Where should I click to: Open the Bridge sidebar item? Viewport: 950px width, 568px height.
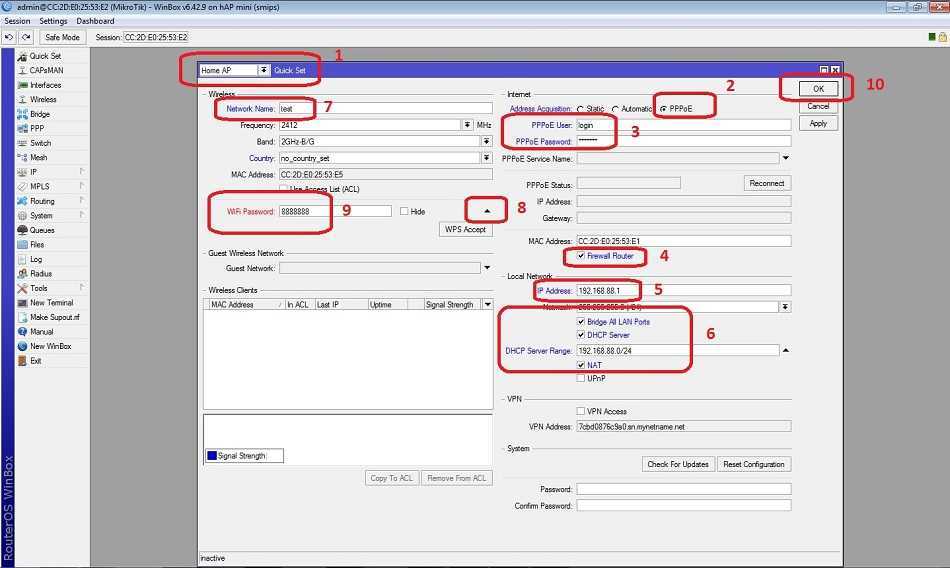[x=40, y=114]
